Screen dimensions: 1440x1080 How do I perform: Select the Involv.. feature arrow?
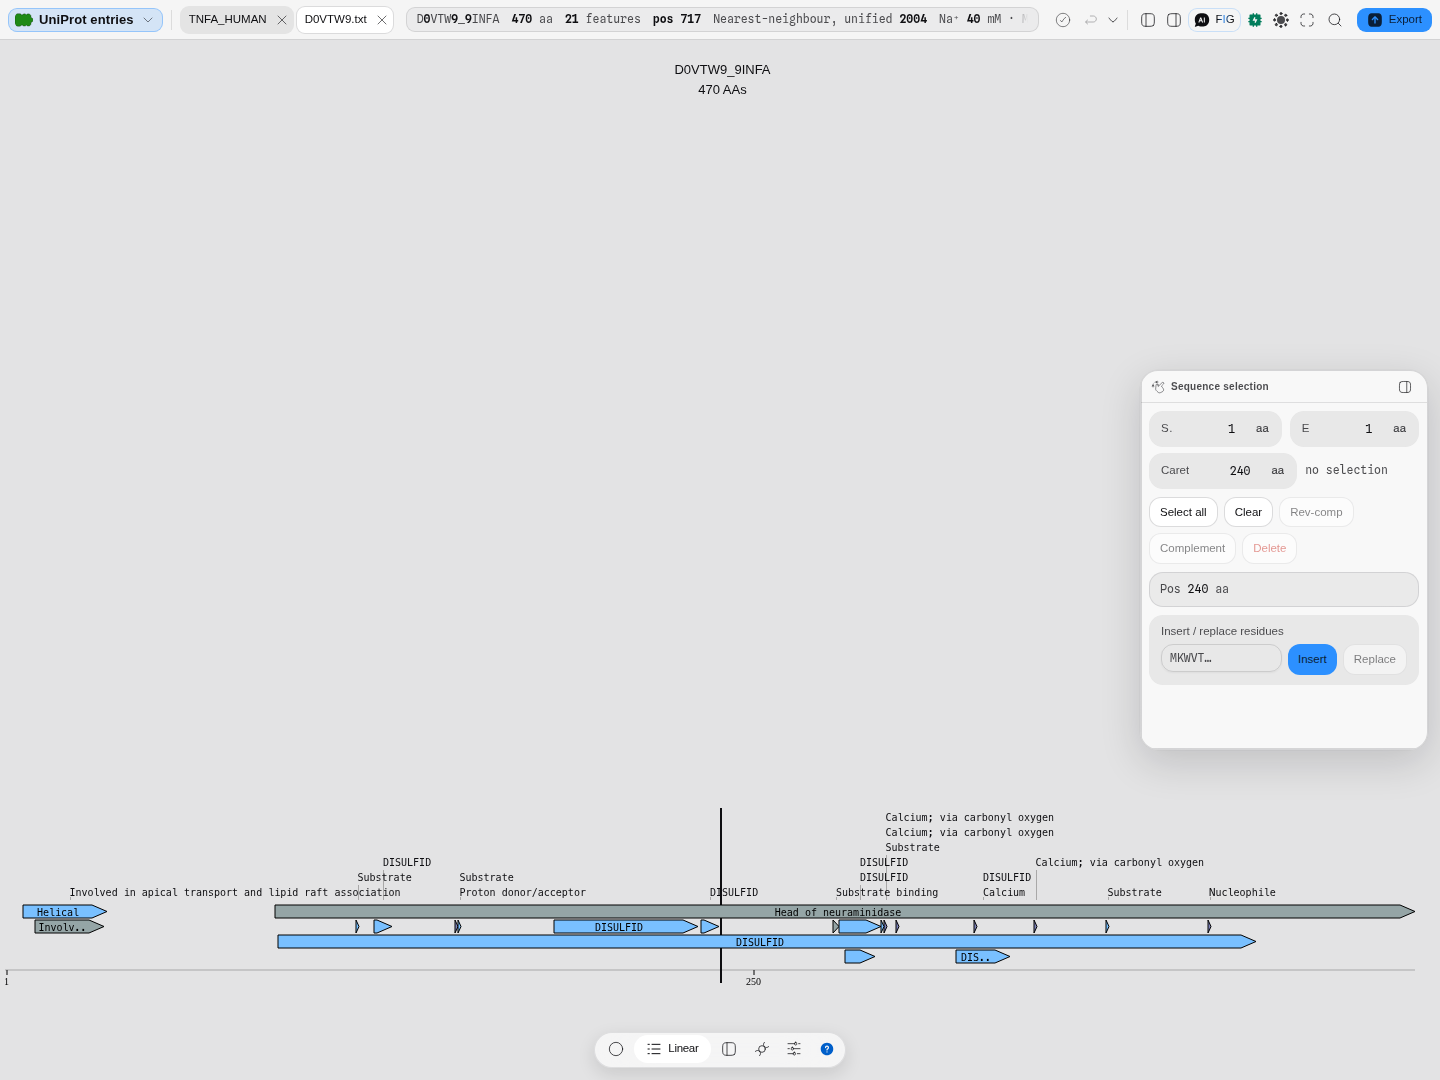point(69,927)
